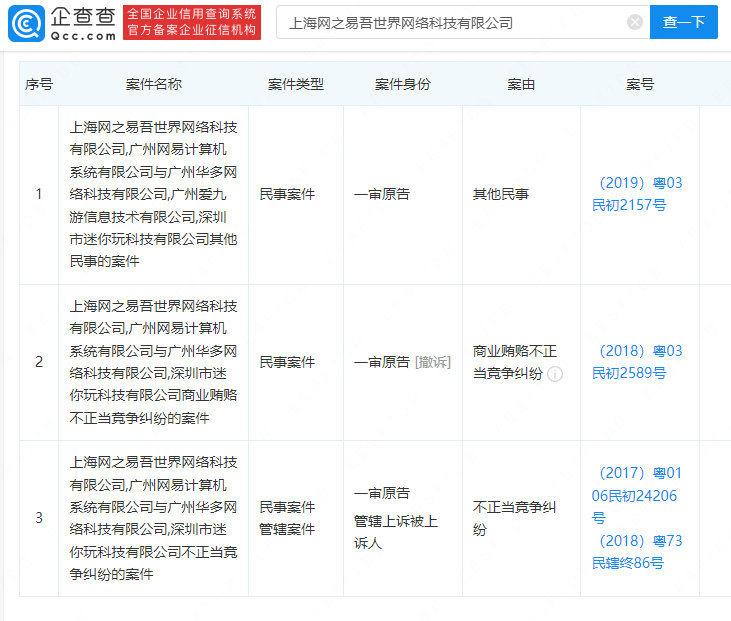This screenshot has height=621, width=731.
Task: Click the red 全国企业信用查询系统 banner
Action: click(x=192, y=22)
